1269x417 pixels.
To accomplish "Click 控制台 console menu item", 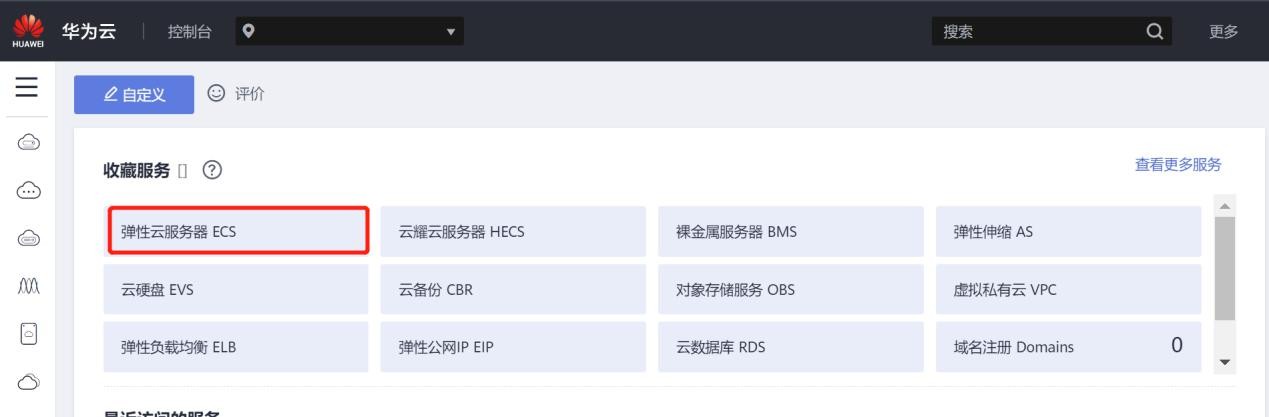I will tap(189, 31).
